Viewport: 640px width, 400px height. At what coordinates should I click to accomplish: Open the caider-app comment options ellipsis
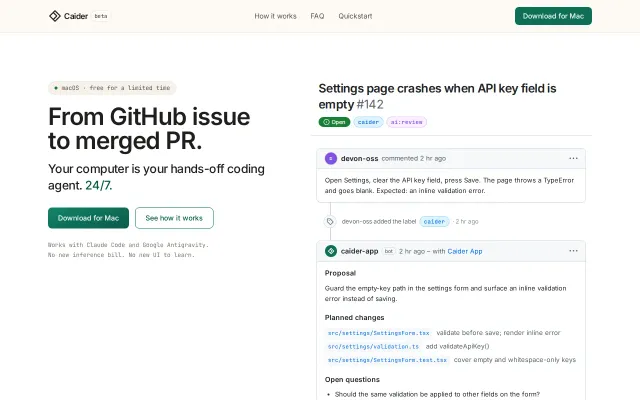click(573, 251)
